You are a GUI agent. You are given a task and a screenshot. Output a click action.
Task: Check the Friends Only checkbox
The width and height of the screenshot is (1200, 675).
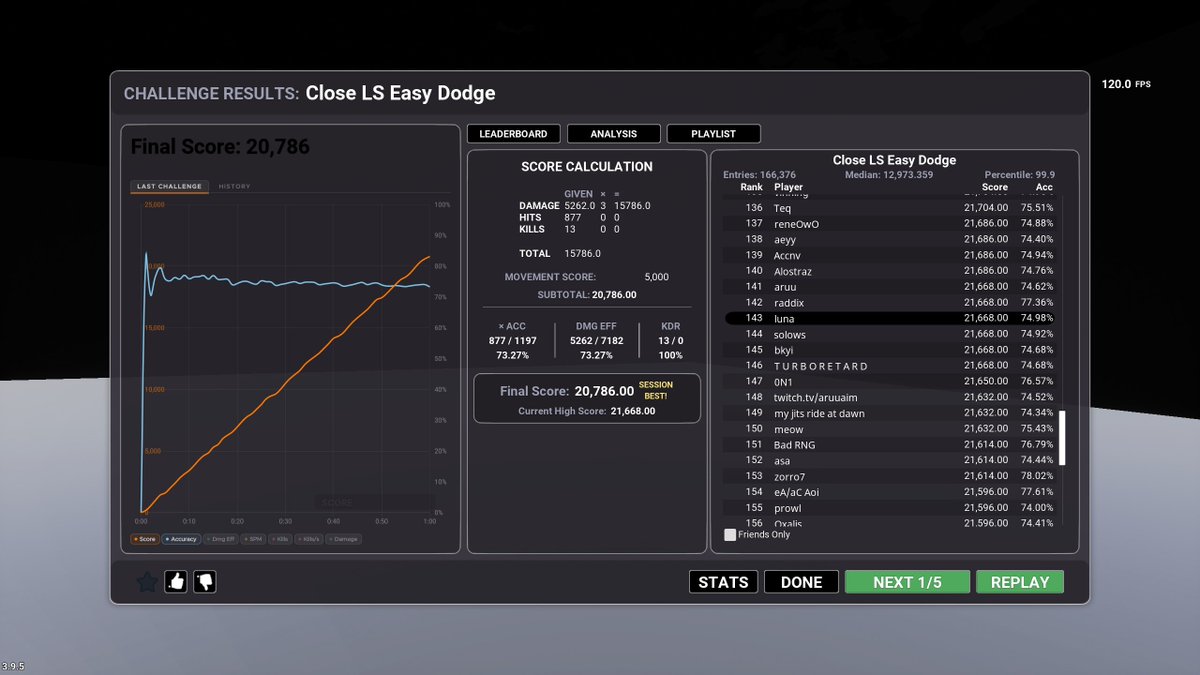(x=730, y=535)
